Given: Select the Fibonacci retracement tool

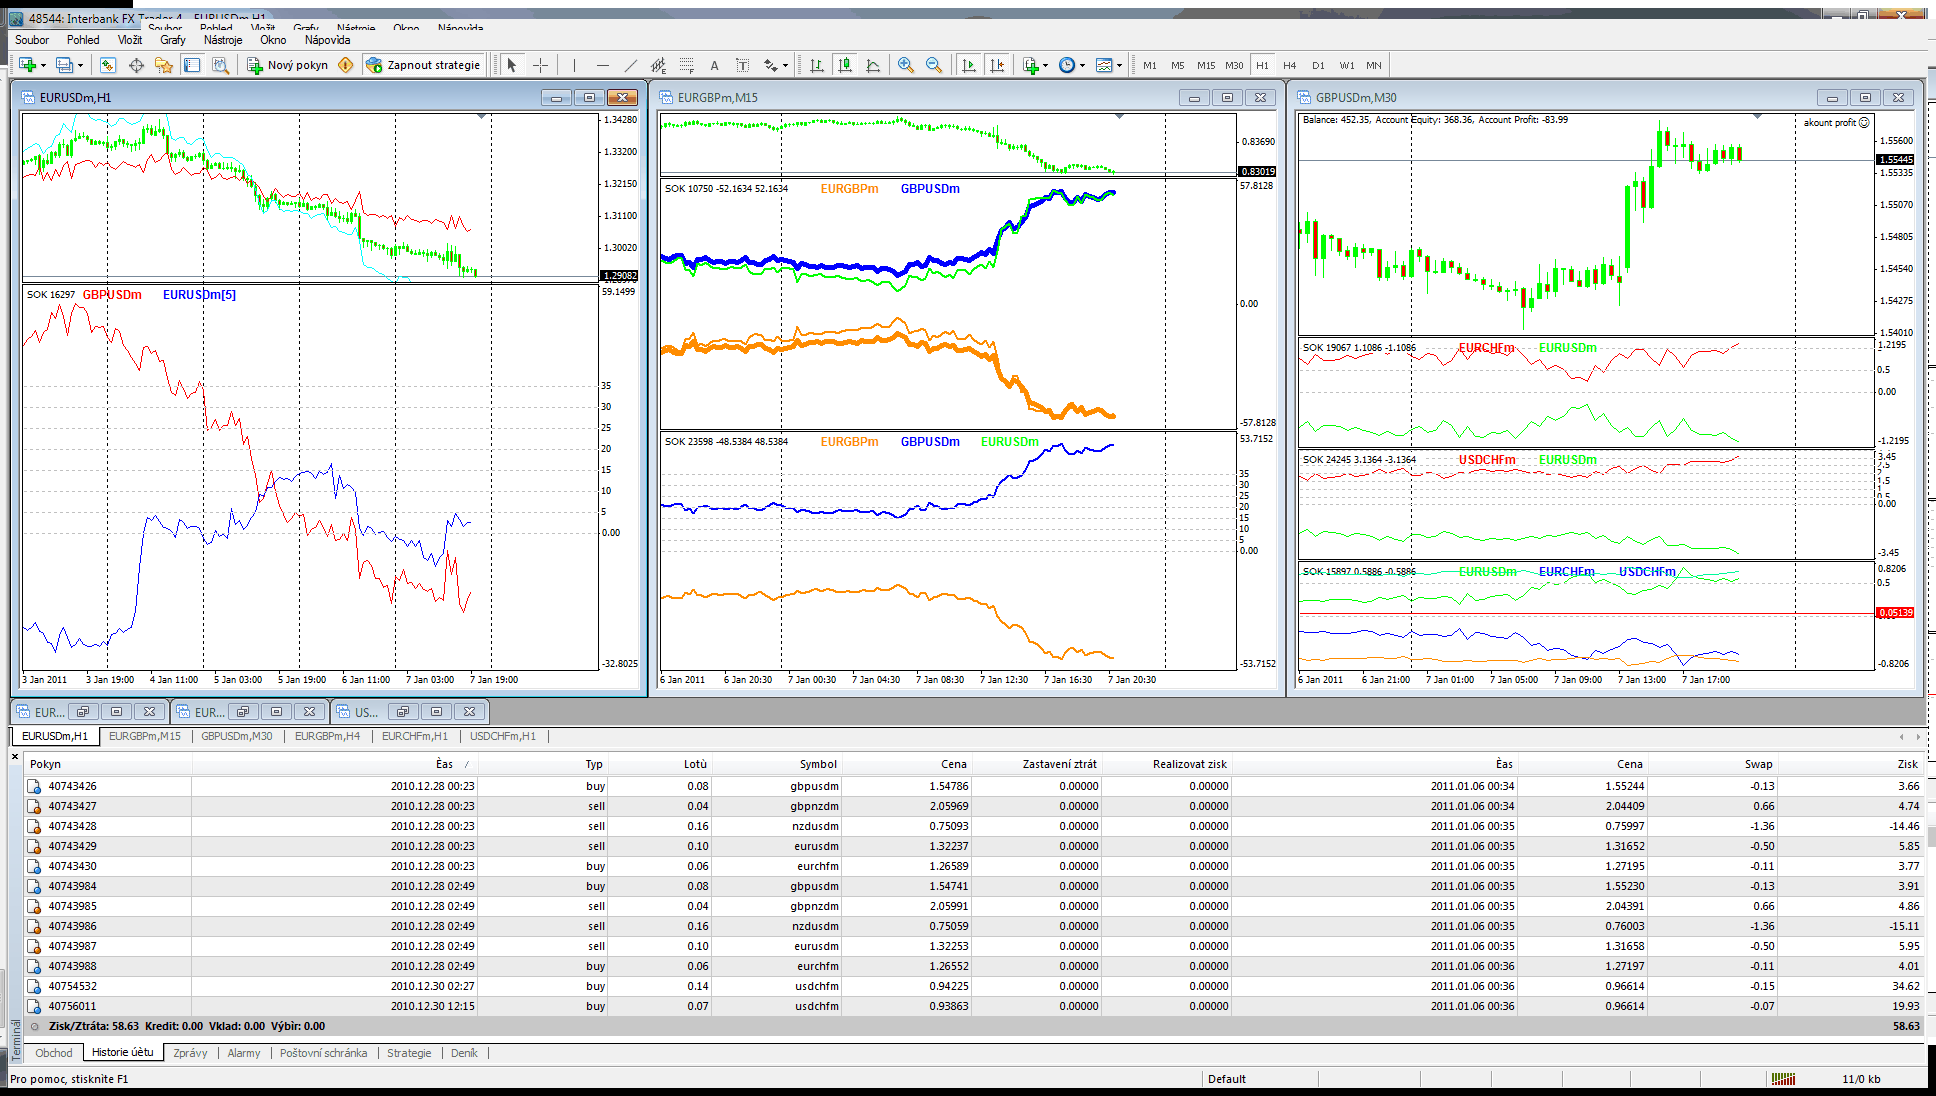Looking at the screenshot, I should coord(686,65).
